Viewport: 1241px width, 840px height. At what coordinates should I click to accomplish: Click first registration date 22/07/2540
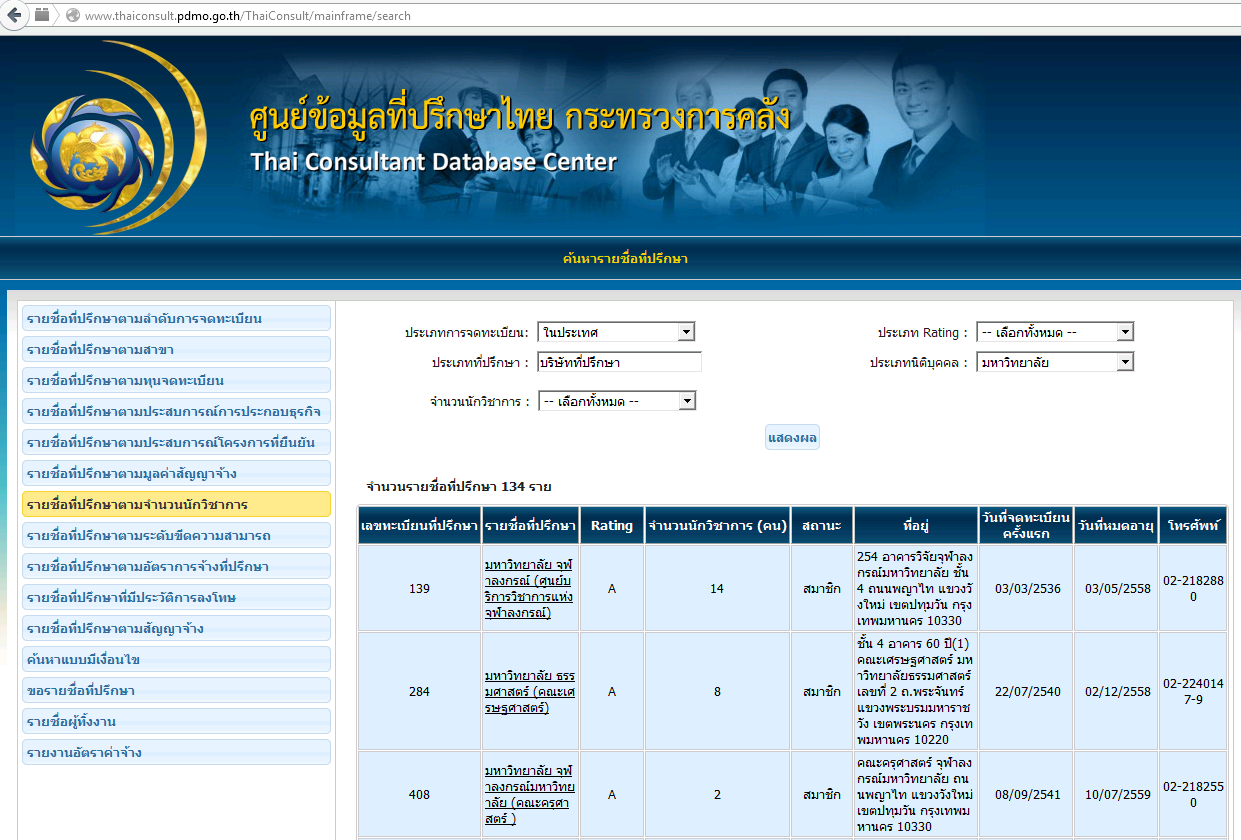click(x=1026, y=692)
